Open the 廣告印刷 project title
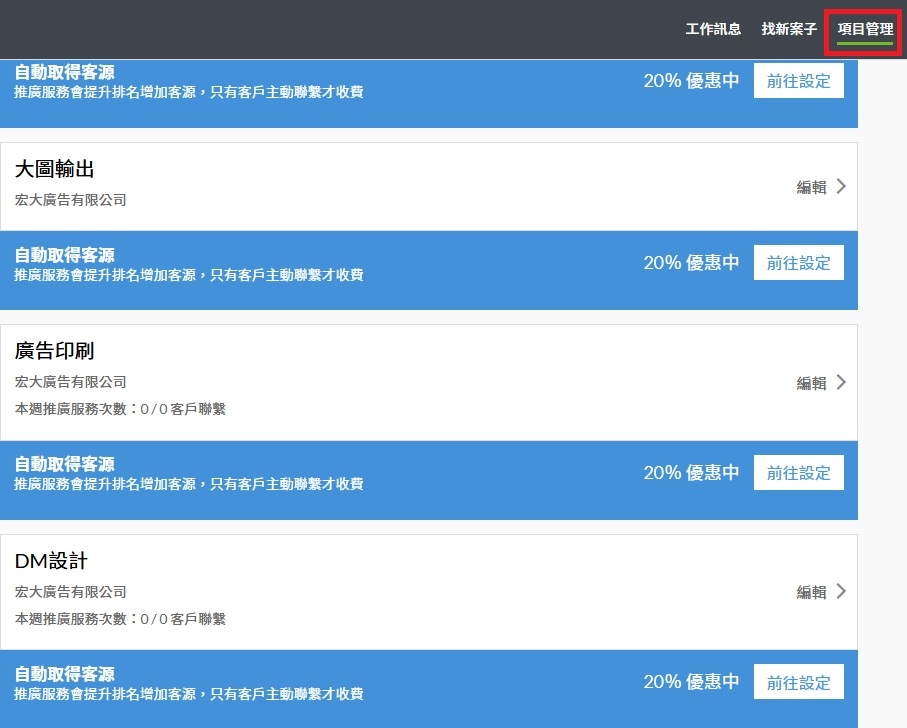 click(54, 350)
